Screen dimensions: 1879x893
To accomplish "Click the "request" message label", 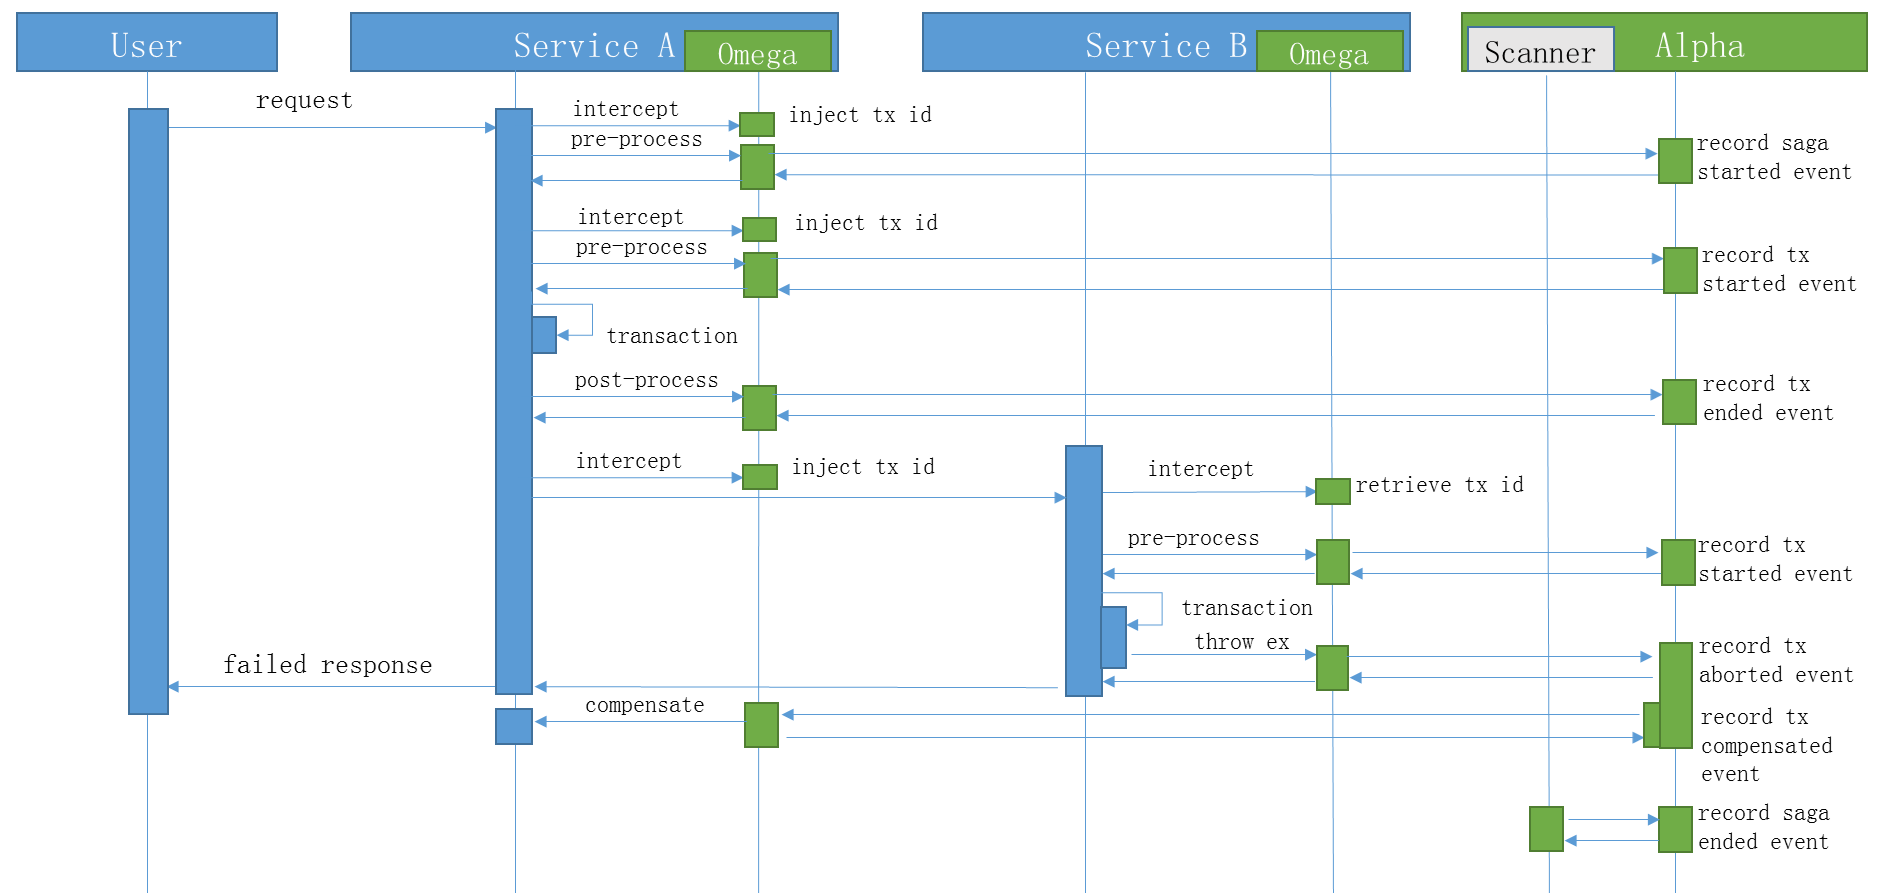I will [x=304, y=100].
